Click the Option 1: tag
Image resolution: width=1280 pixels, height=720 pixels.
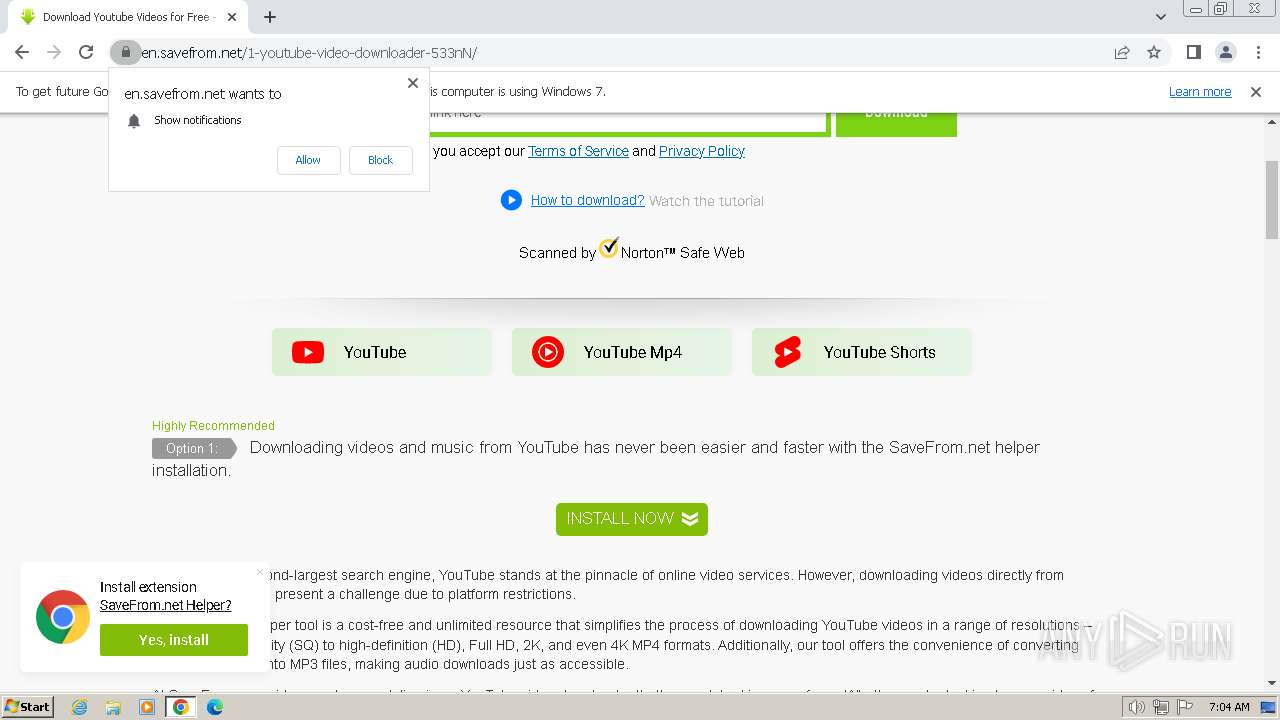click(194, 449)
